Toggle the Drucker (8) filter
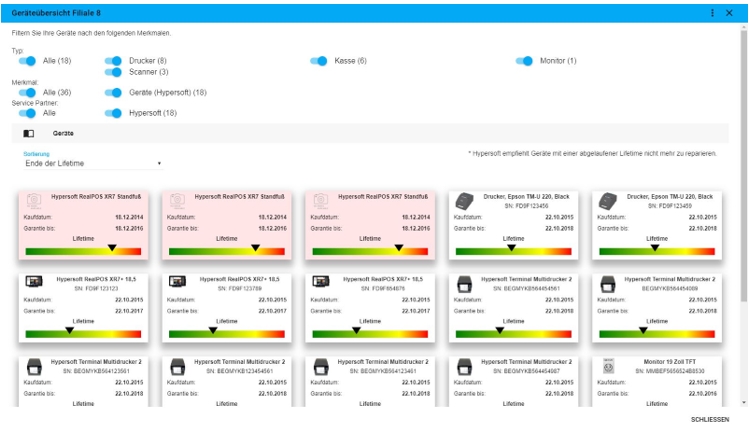The width and height of the screenshot is (750, 425). click(113, 61)
